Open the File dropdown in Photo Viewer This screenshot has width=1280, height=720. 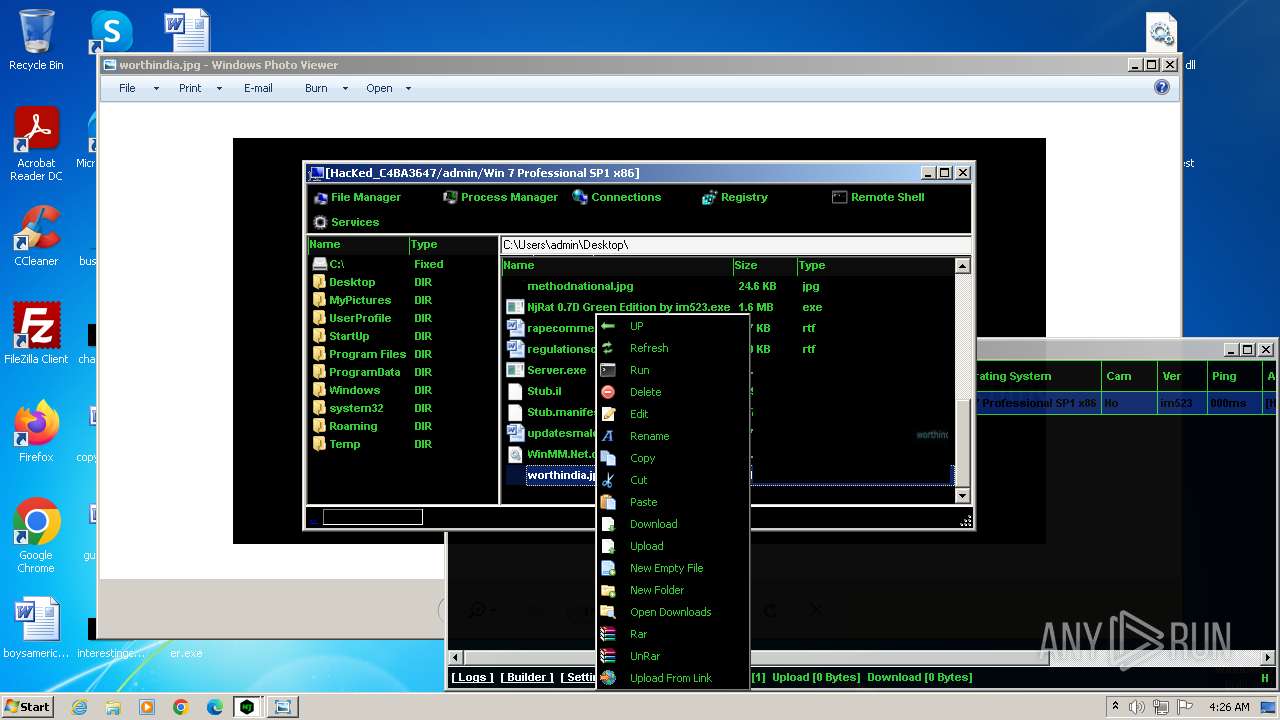pyautogui.click(x=138, y=88)
